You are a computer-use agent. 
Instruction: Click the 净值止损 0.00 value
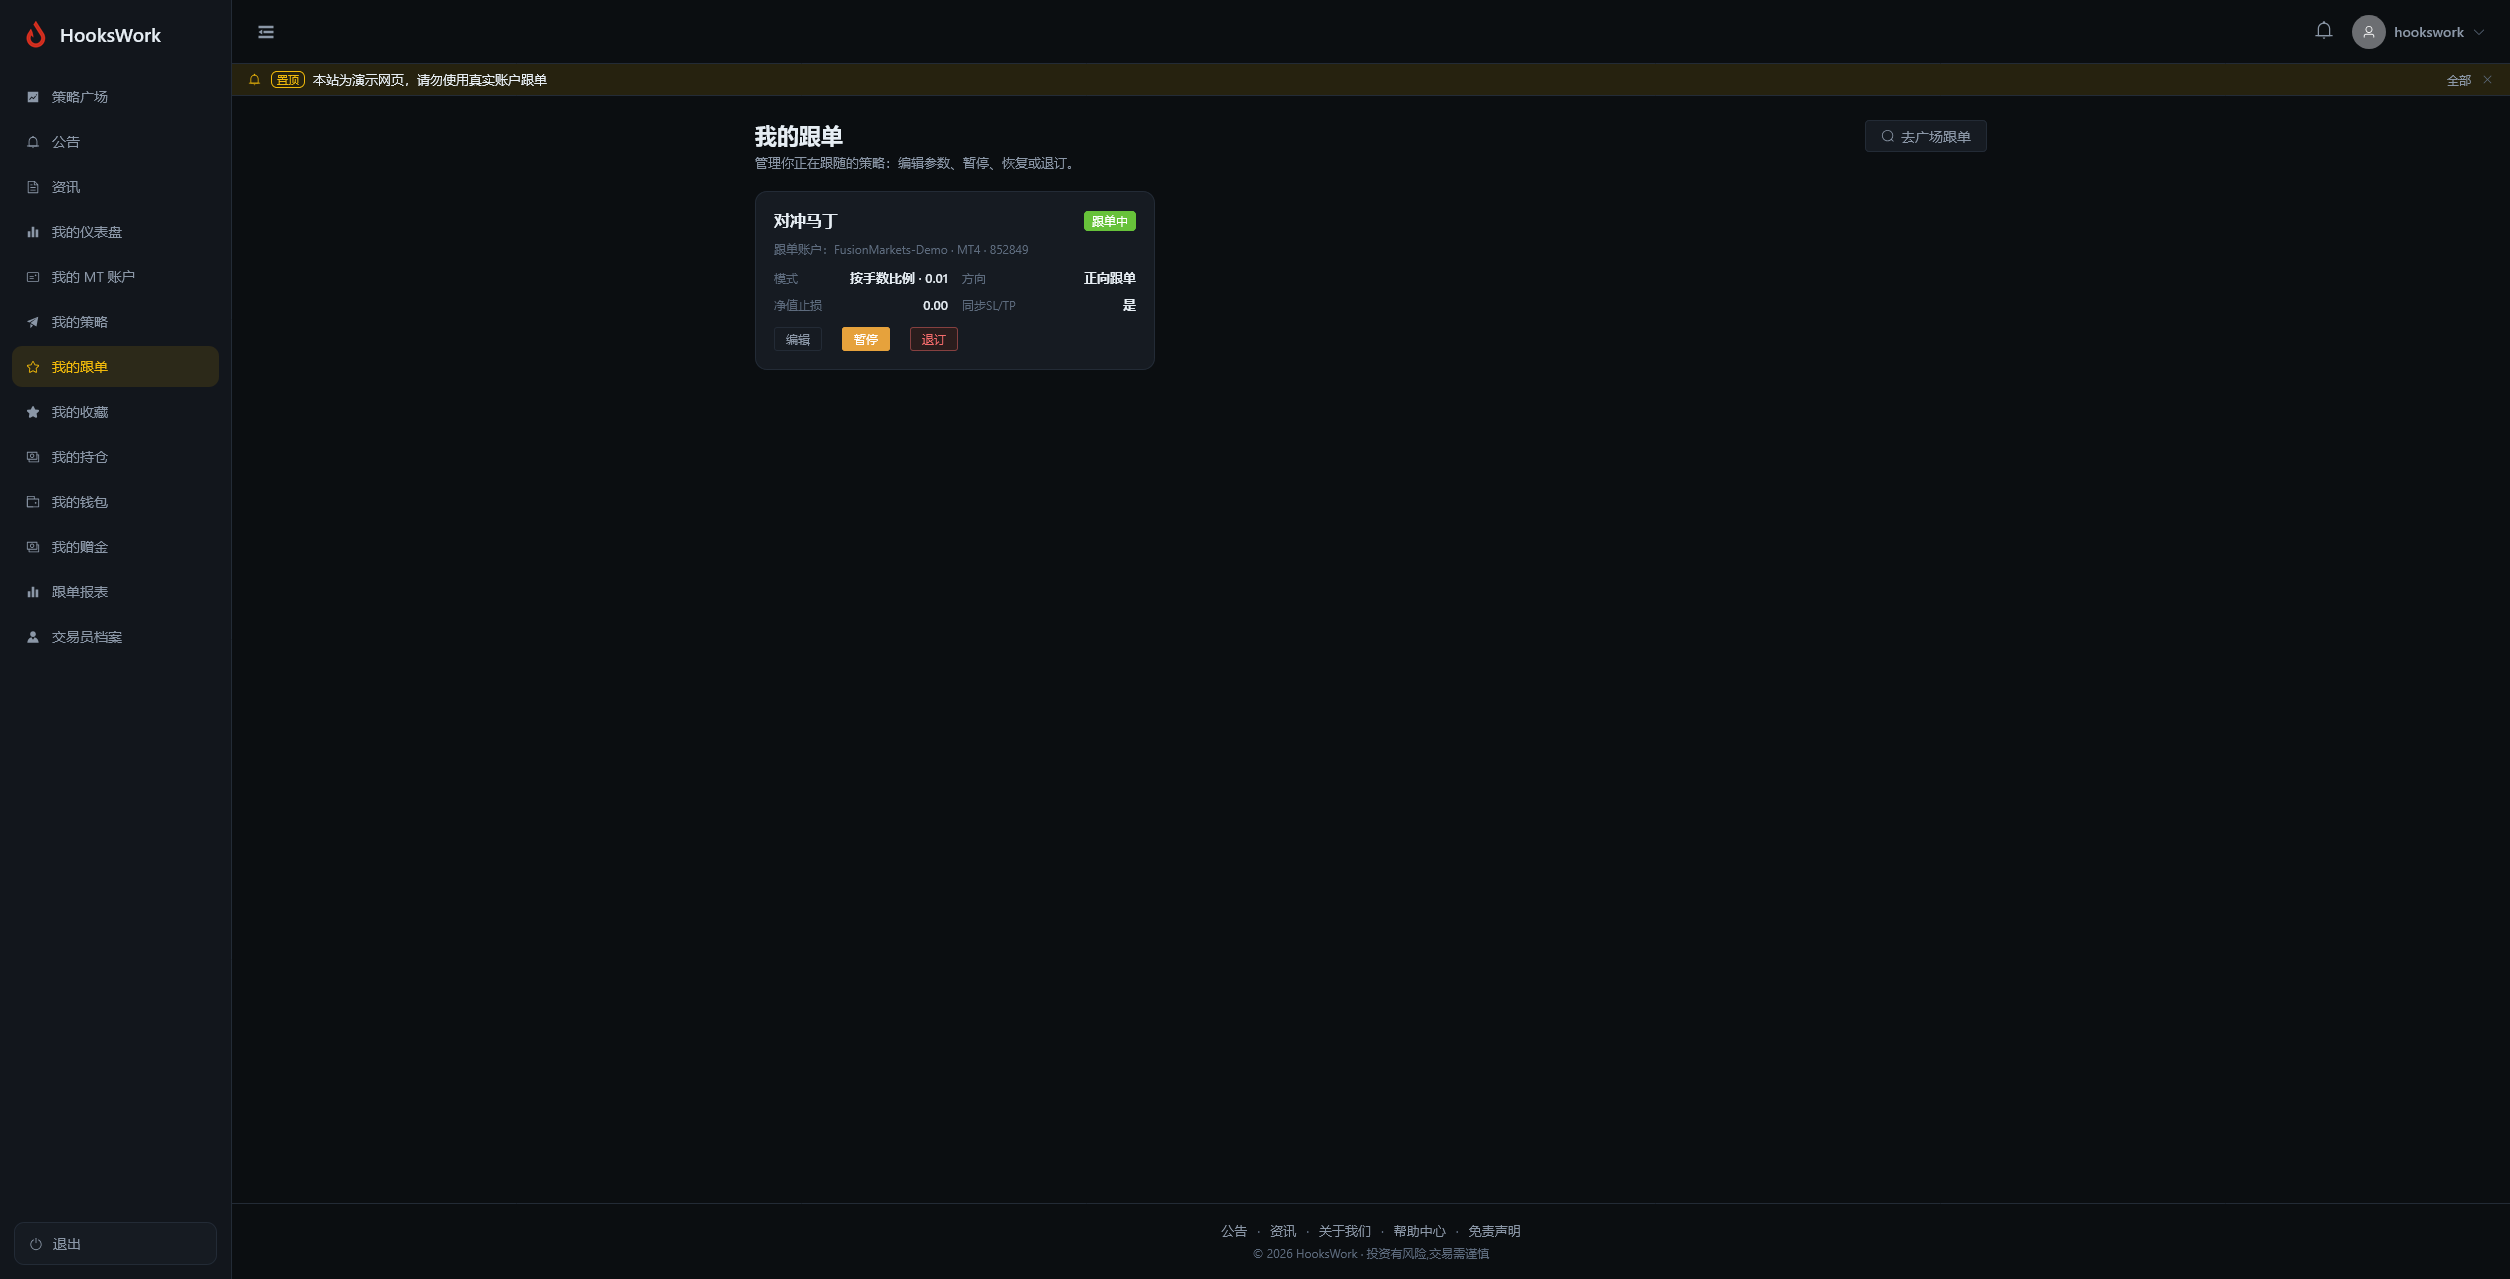(x=935, y=306)
